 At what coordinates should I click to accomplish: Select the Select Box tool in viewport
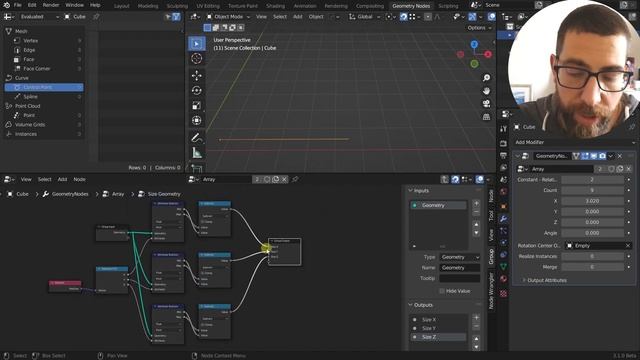tap(197, 44)
